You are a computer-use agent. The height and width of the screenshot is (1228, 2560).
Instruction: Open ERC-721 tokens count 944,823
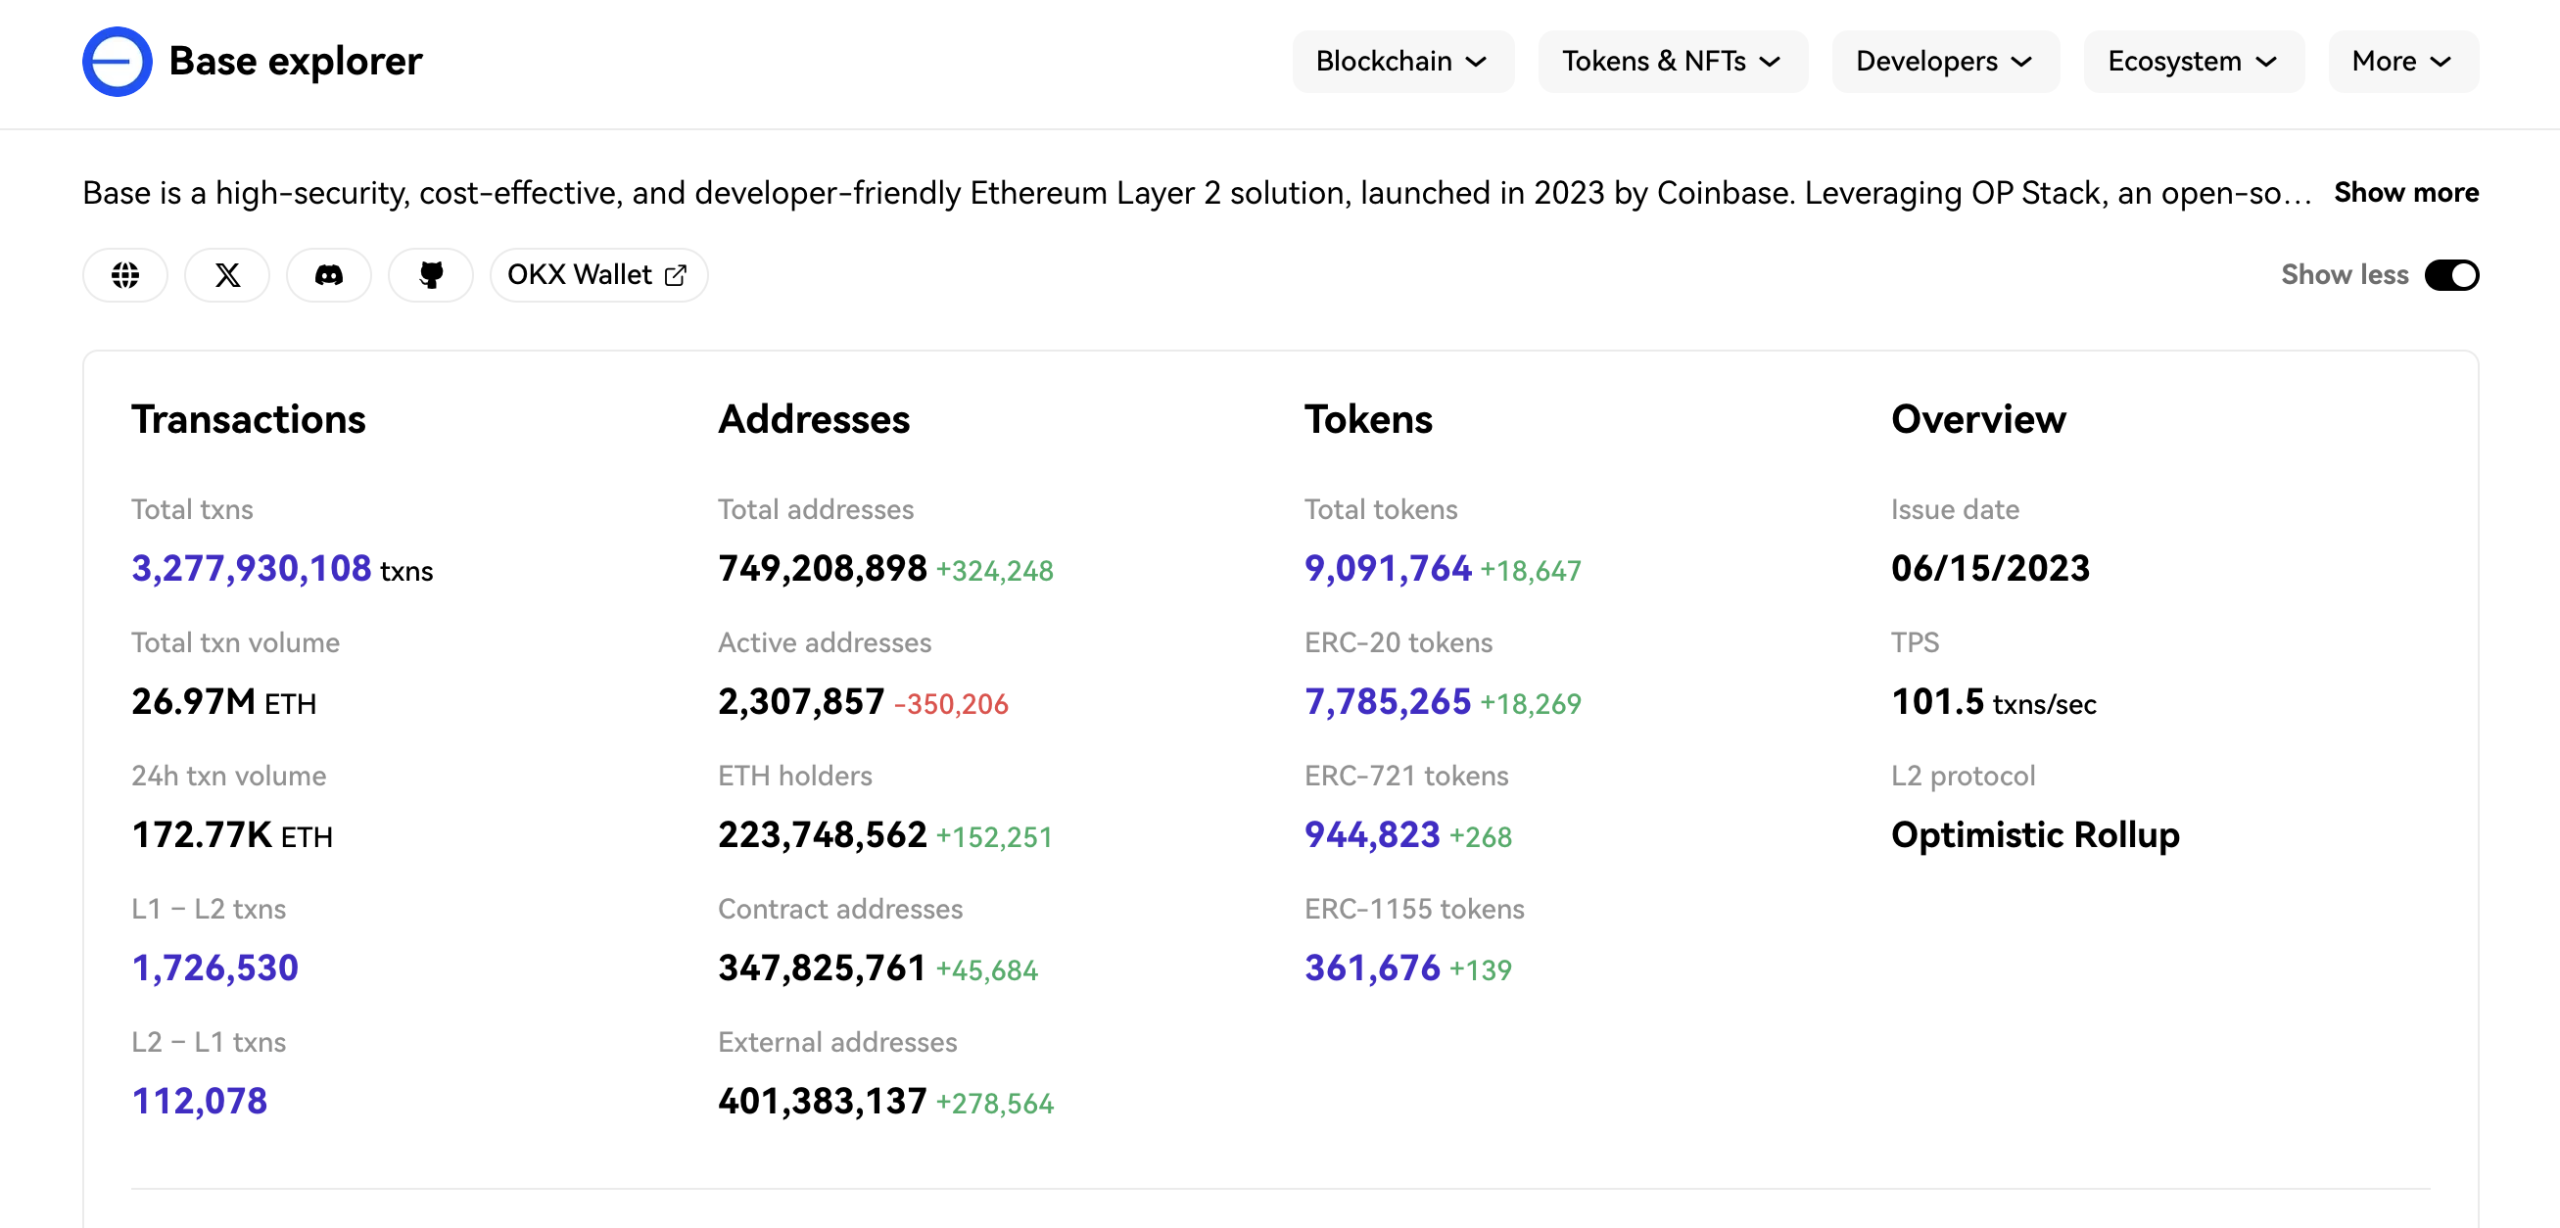coord(1372,834)
